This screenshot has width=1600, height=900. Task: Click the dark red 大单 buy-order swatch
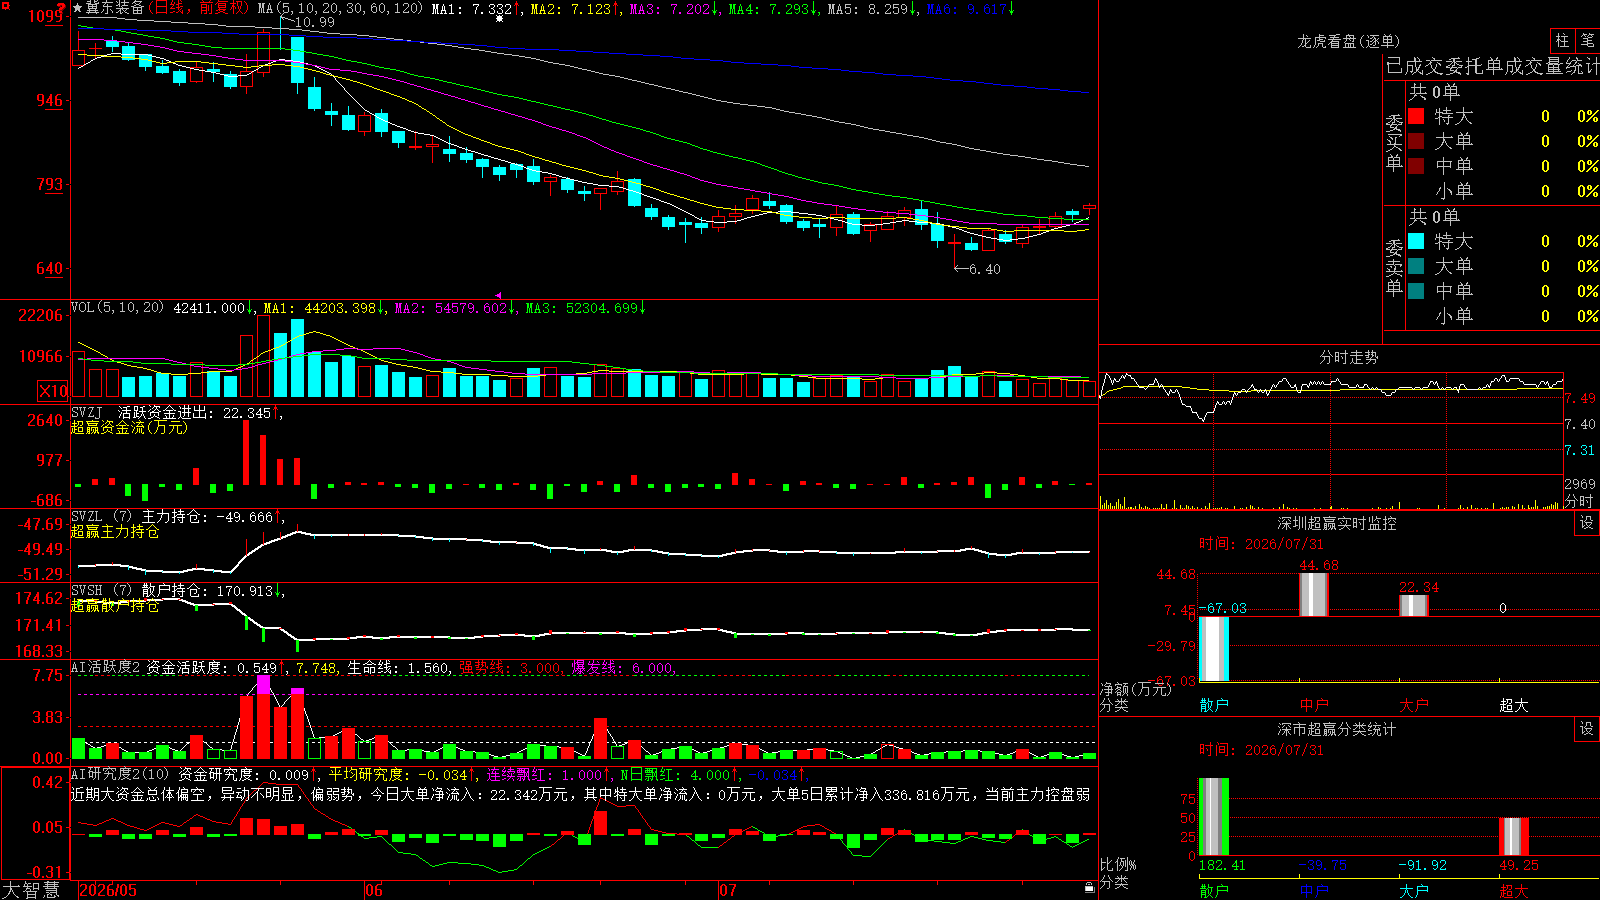coord(1416,141)
